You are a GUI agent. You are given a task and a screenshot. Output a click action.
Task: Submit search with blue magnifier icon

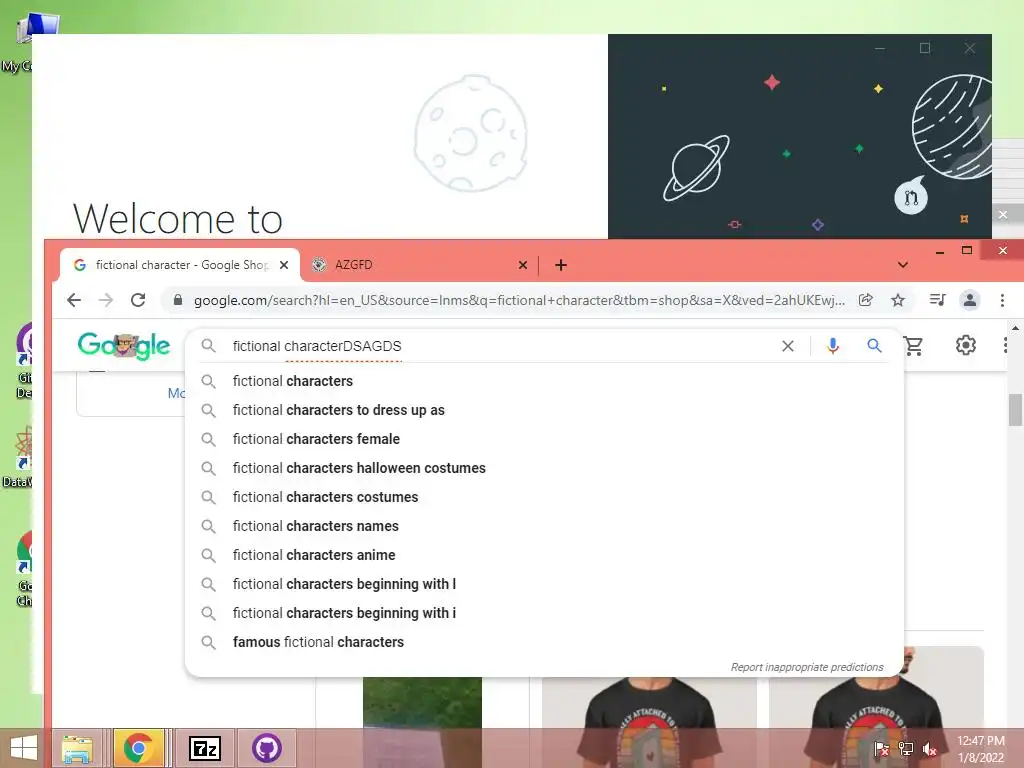(874, 345)
